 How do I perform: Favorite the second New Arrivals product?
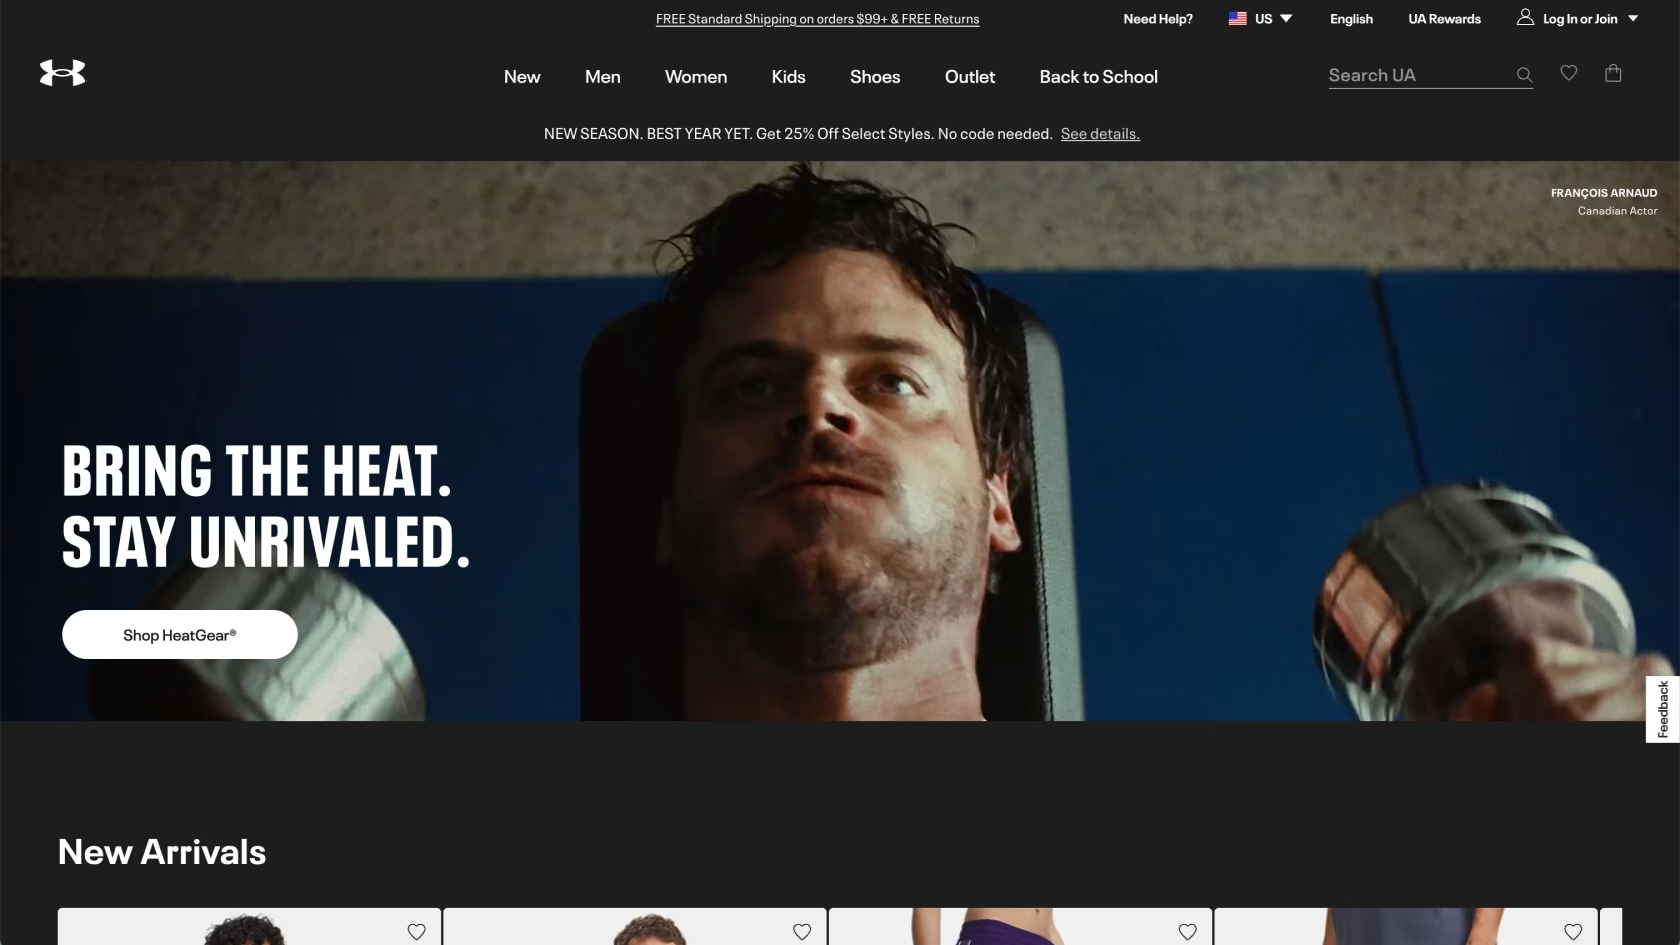click(802, 932)
